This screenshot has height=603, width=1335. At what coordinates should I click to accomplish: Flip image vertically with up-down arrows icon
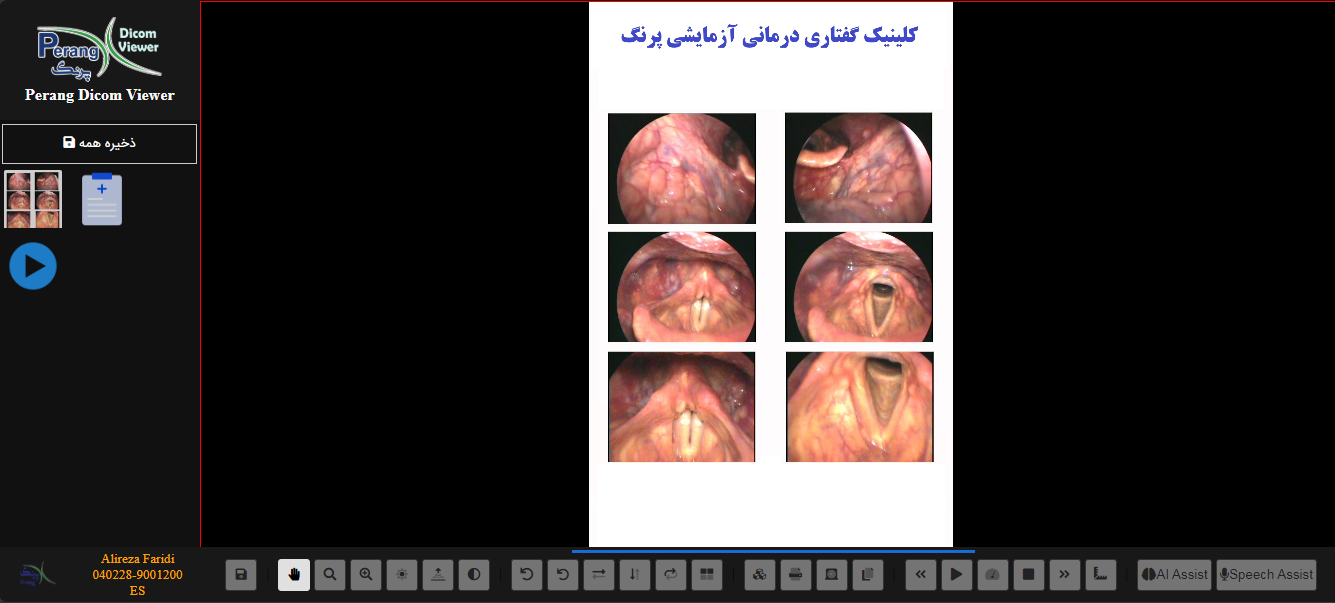point(635,575)
